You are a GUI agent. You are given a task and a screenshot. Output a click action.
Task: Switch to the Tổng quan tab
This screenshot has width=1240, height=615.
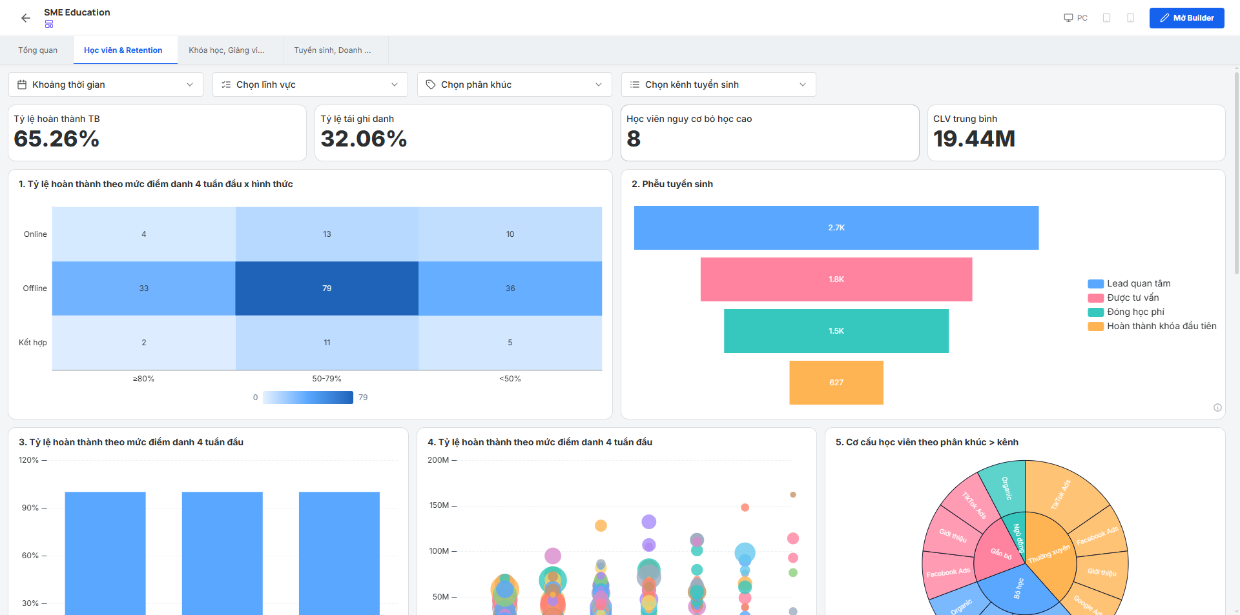coord(38,50)
